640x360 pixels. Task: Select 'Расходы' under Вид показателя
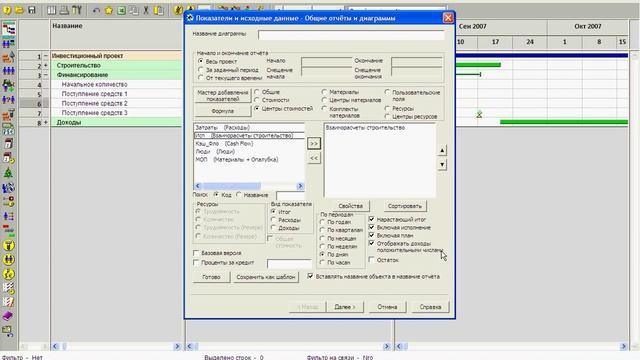pyautogui.click(x=273, y=220)
